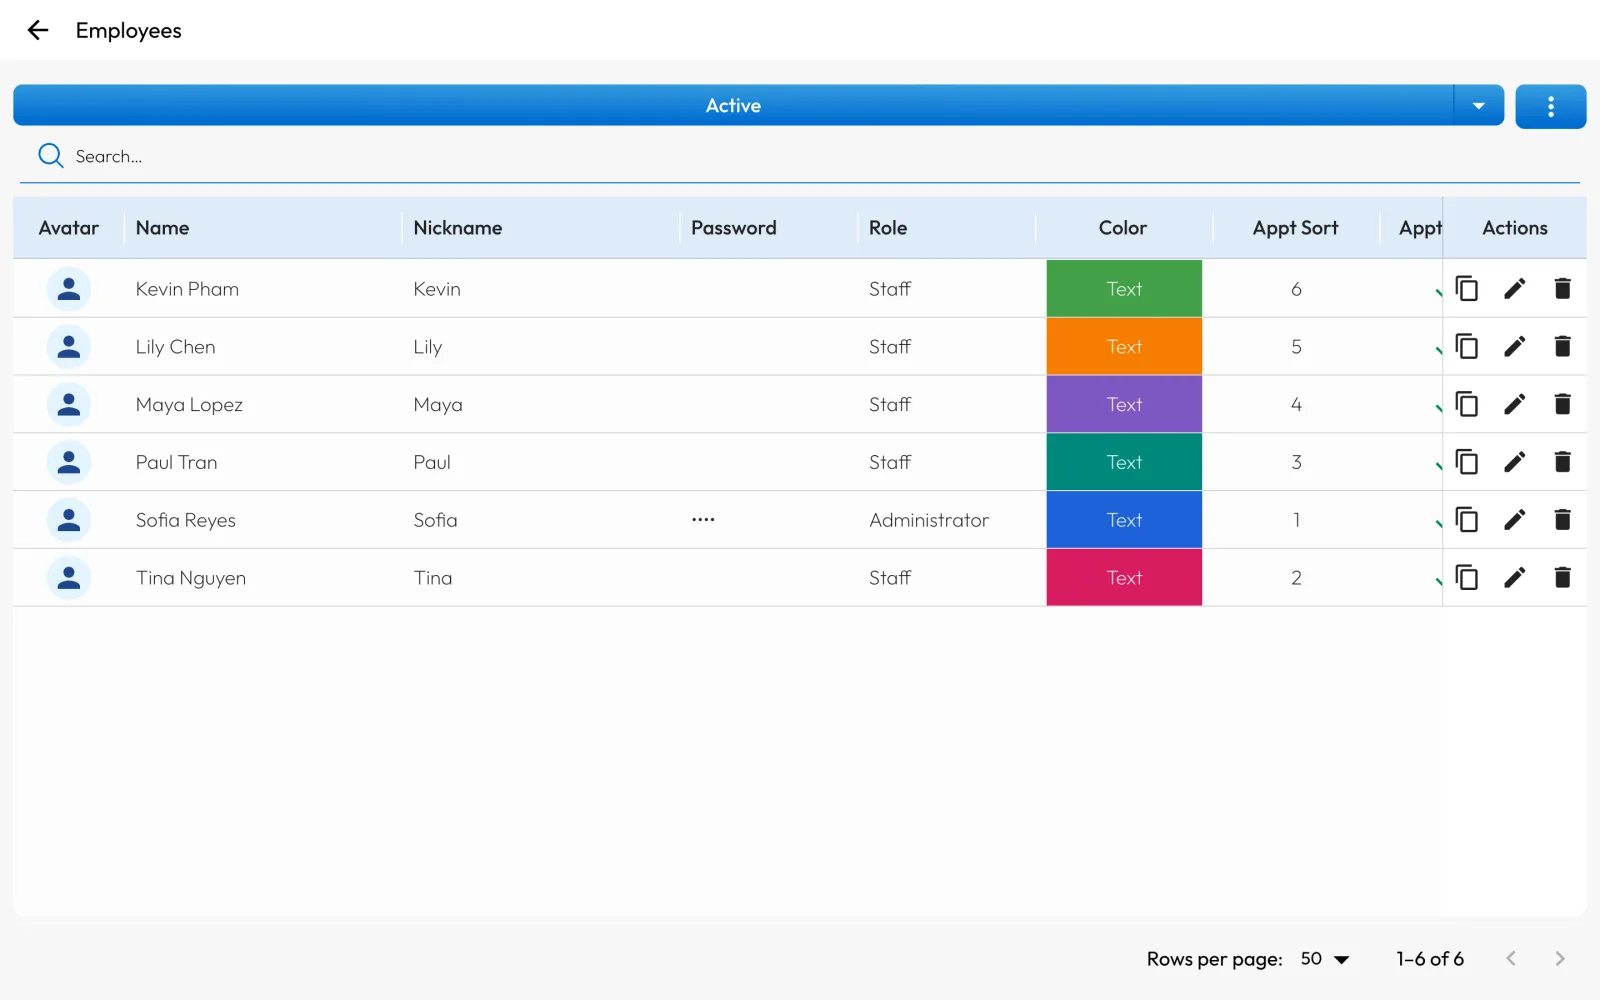Click the search magnifier icon

point(50,155)
